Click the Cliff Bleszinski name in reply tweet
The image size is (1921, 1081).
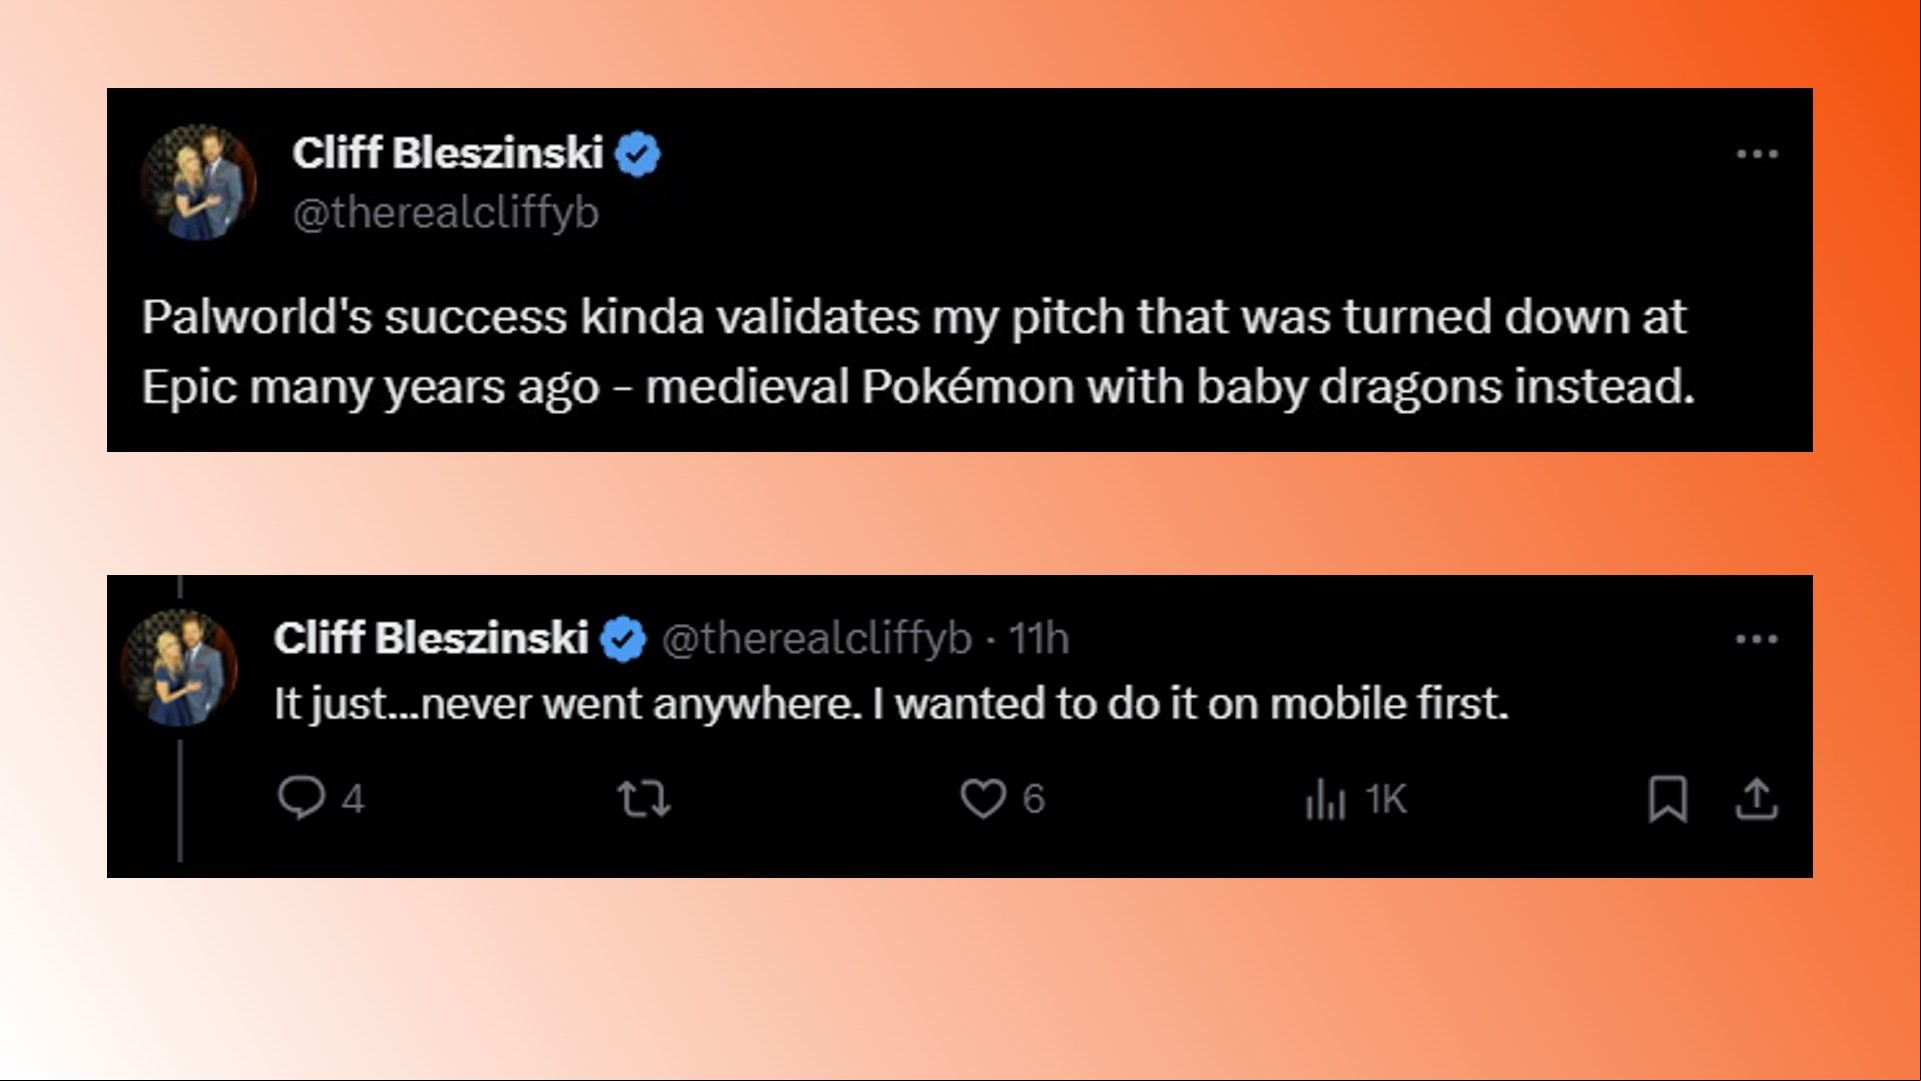tap(430, 638)
